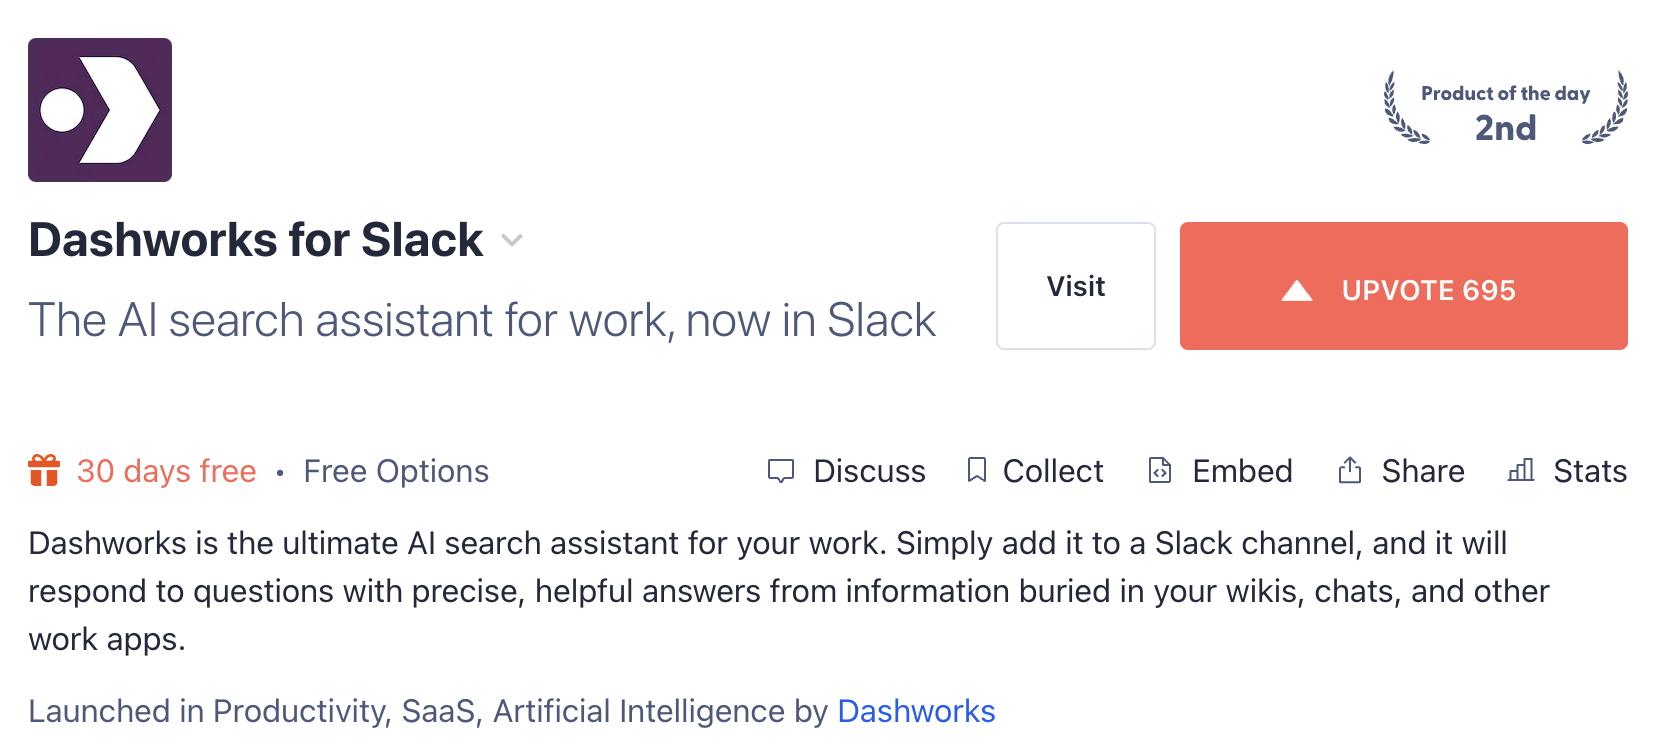Viewport: 1678px width, 754px height.
Task: Open the Embed option label
Action: (x=1242, y=471)
